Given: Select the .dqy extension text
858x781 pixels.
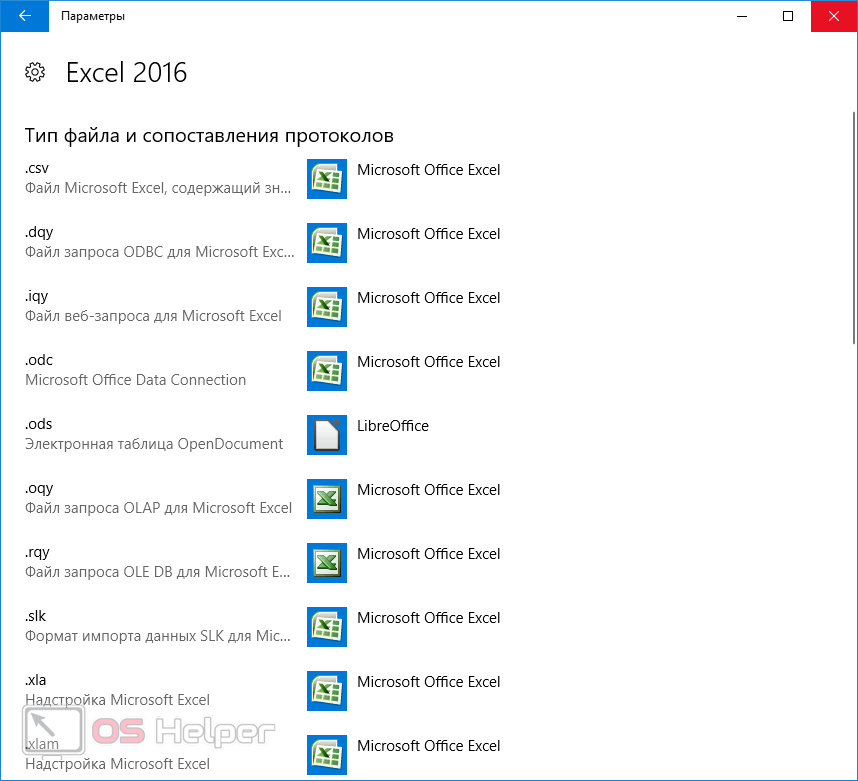Looking at the screenshot, I should pyautogui.click(x=39, y=233).
